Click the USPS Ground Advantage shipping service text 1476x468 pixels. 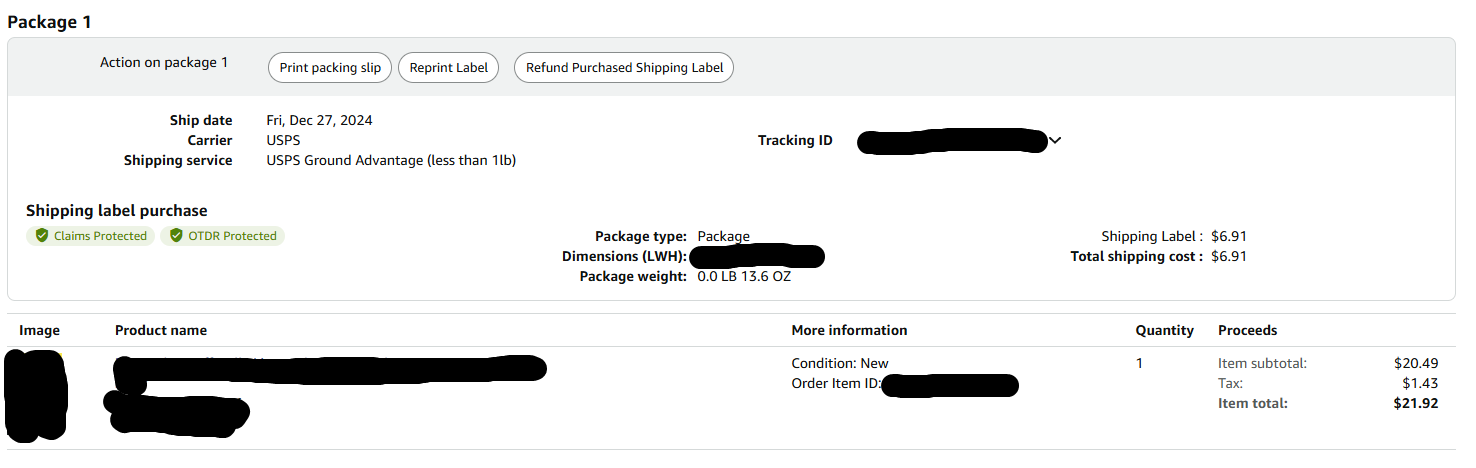[x=391, y=160]
